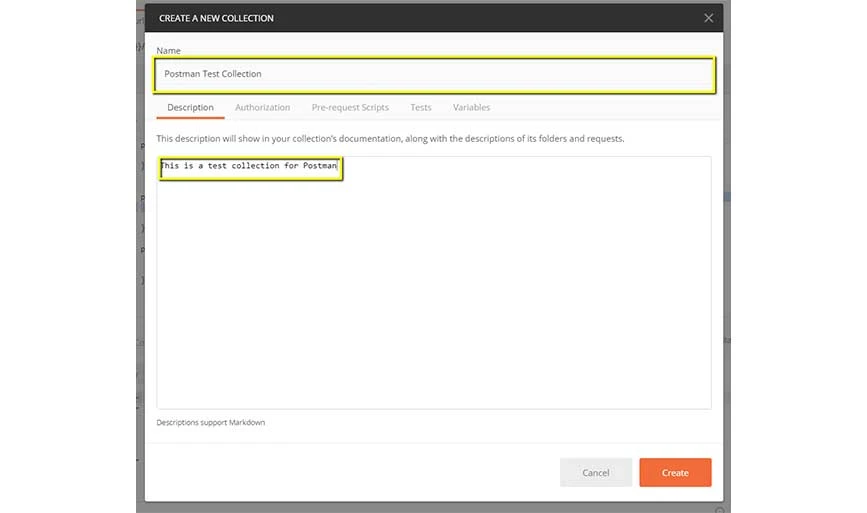Open the Authorization tab
867x513 pixels.
click(262, 107)
